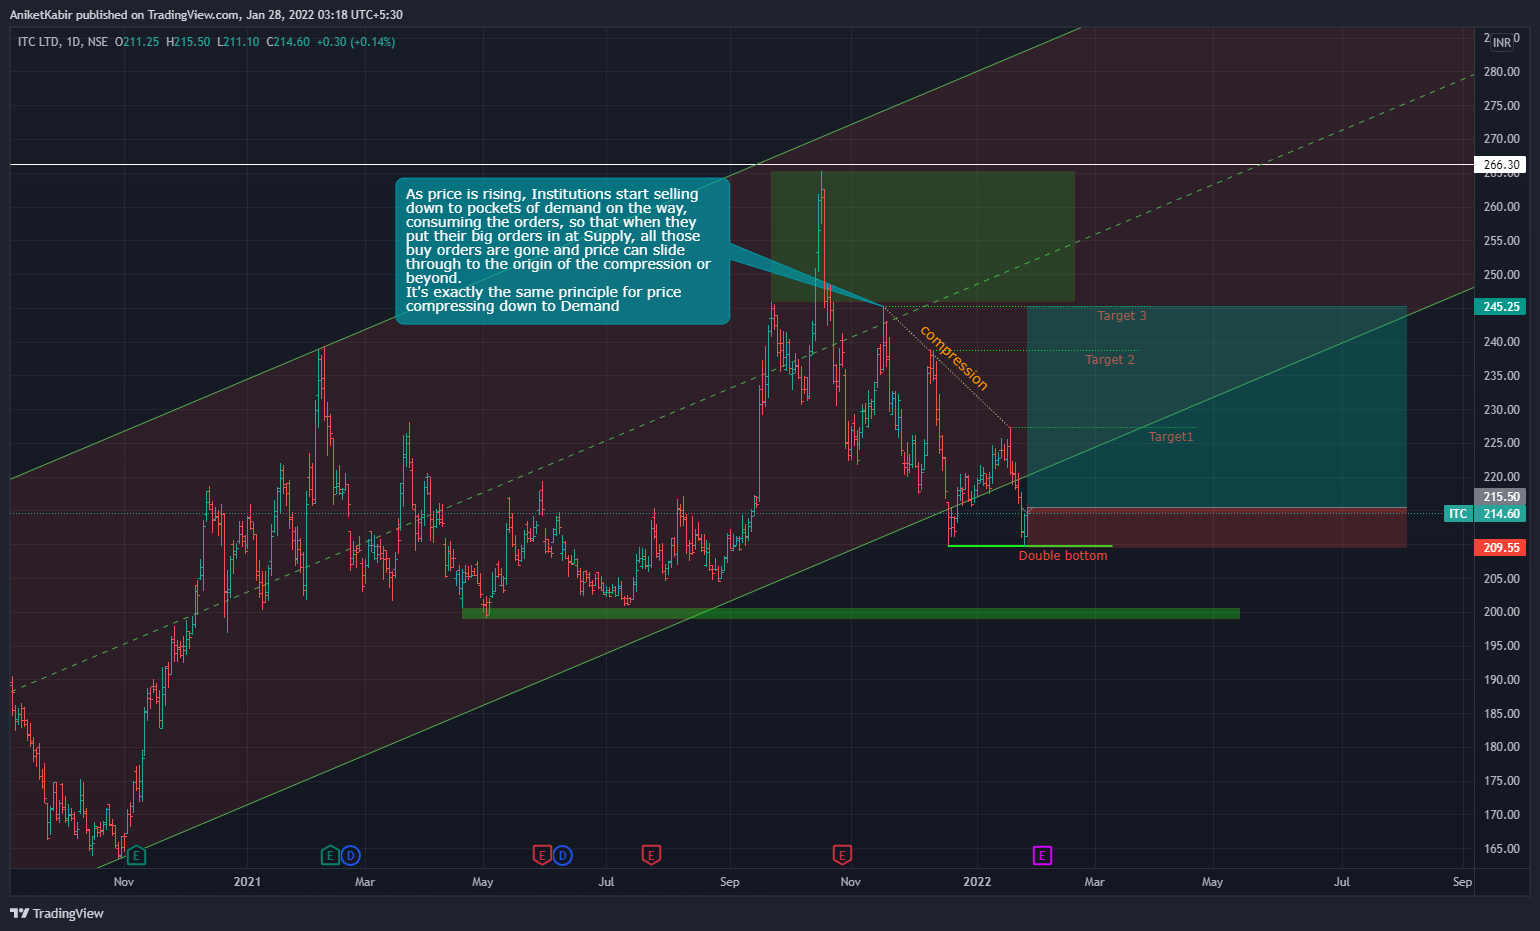Open the INR currency selector on price axis
Viewport: 1540px width, 931px height.
point(1502,43)
